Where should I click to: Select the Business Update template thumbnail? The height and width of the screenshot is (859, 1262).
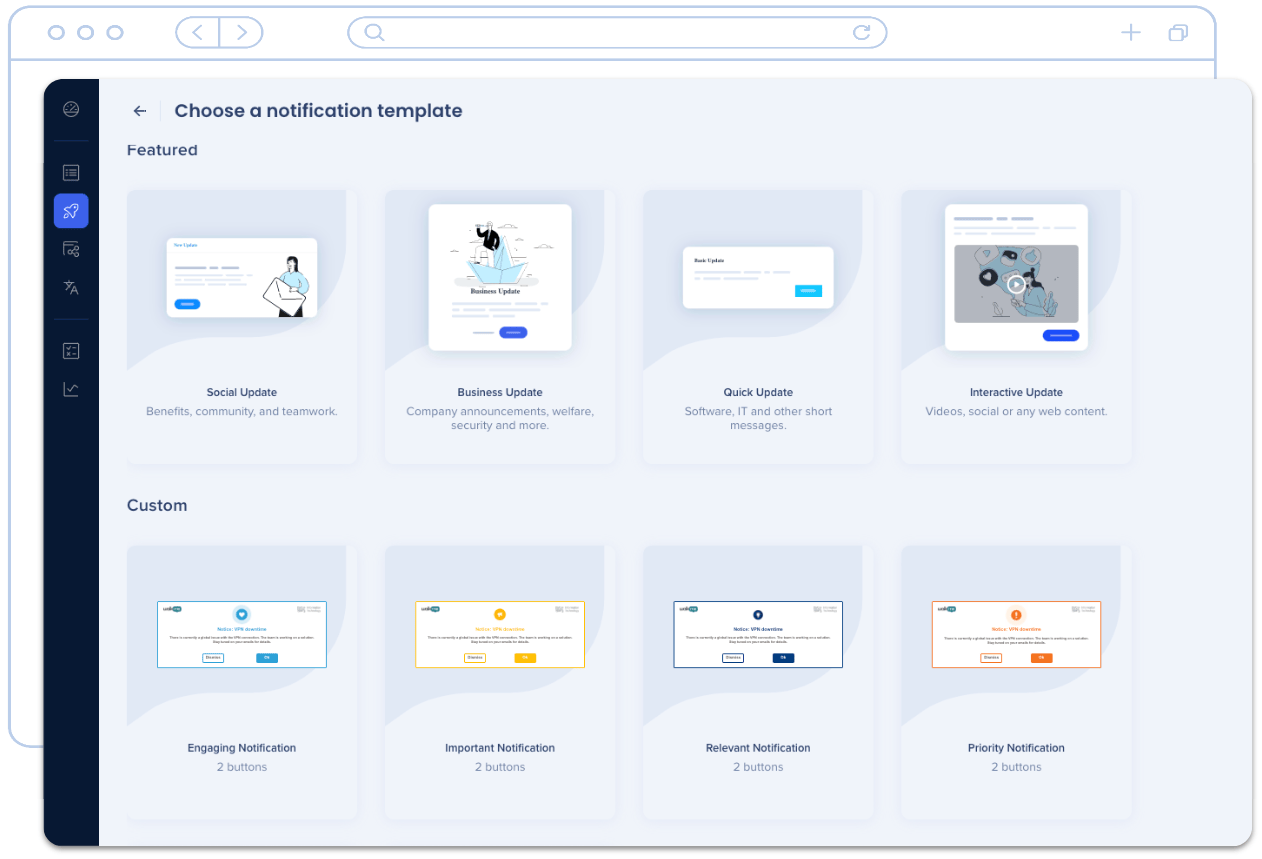pyautogui.click(x=500, y=278)
